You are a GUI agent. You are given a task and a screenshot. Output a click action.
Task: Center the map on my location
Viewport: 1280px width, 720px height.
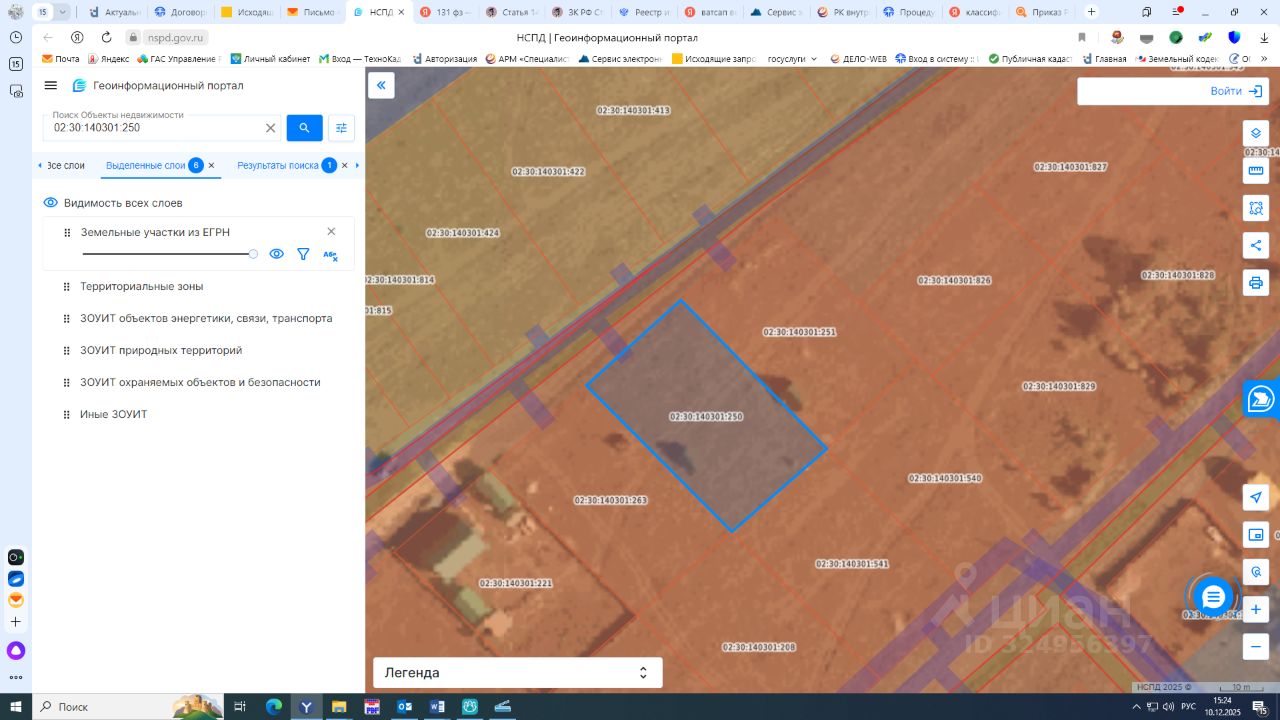(1256, 497)
